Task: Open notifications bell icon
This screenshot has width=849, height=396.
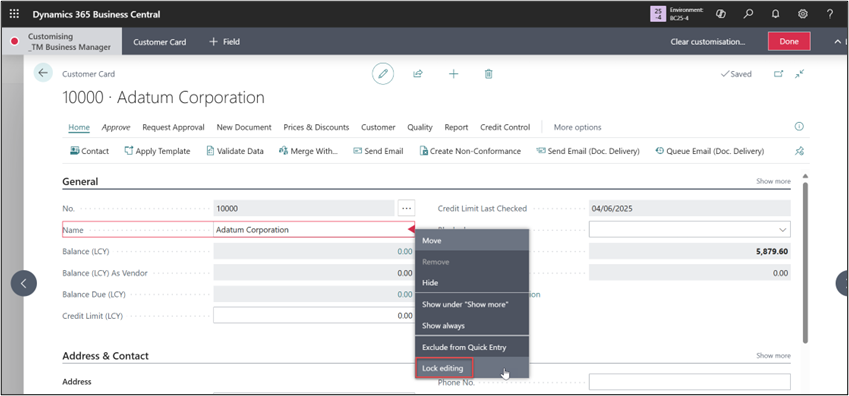Action: tap(775, 14)
